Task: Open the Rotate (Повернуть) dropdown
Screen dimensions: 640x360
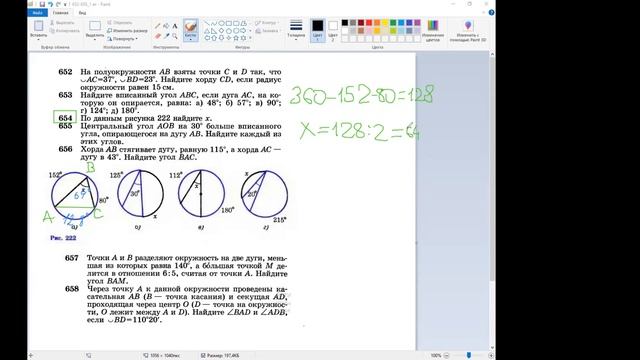Action: (122, 39)
